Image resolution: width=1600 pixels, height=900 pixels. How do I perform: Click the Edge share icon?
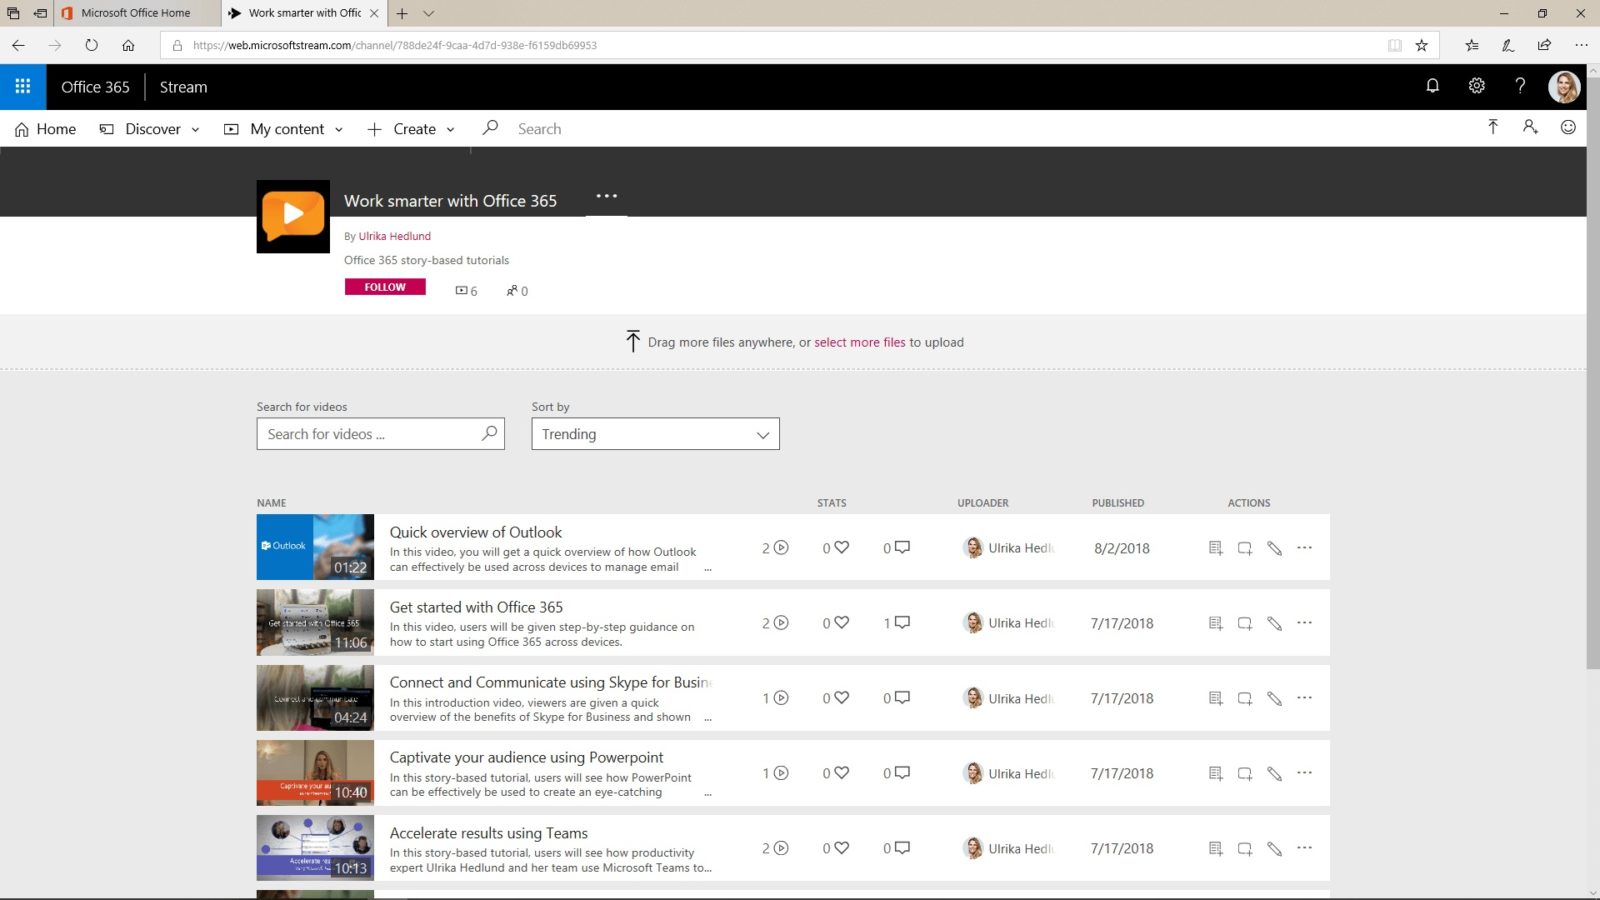(1544, 45)
